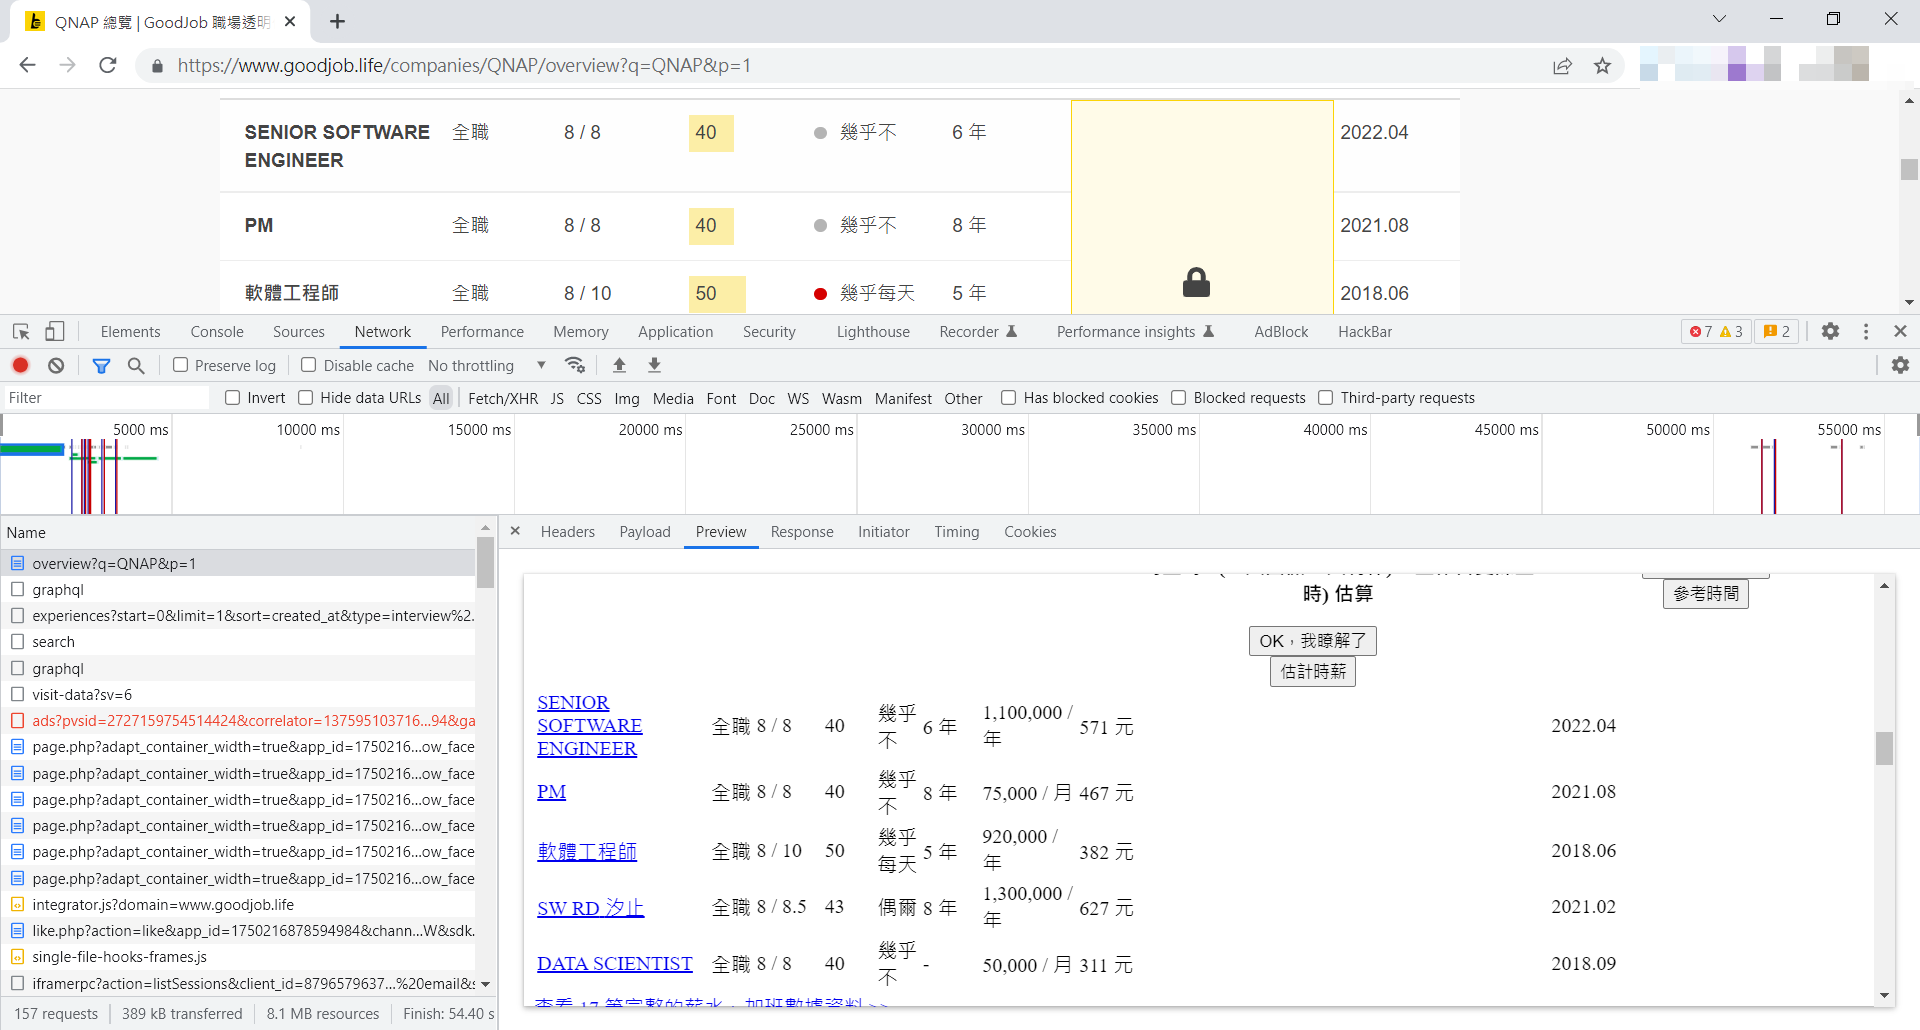Activate the inspect element picker

[21, 332]
